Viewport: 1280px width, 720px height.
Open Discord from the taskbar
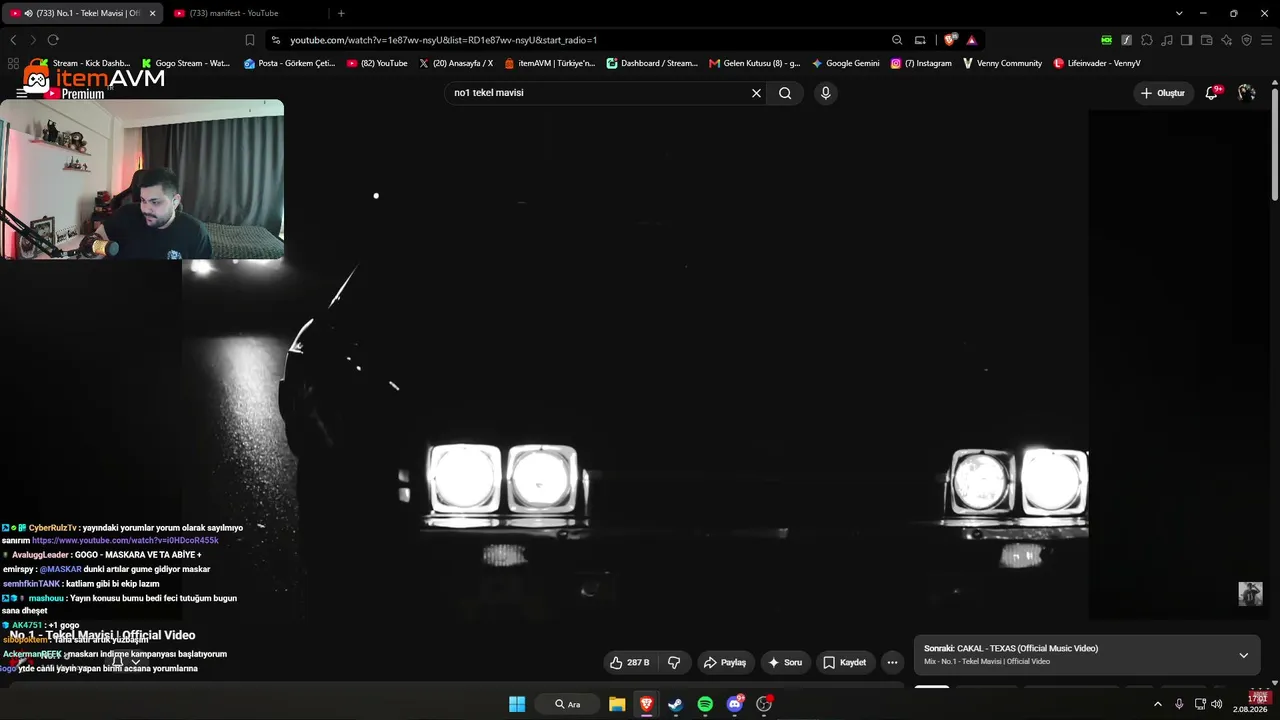[735, 704]
